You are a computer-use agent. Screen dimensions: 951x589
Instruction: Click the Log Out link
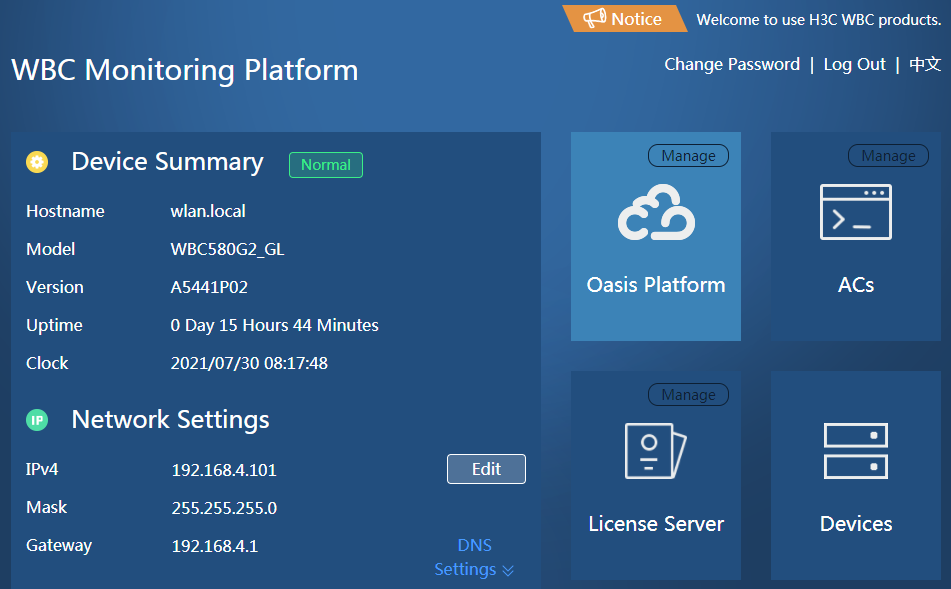pyautogui.click(x=855, y=64)
